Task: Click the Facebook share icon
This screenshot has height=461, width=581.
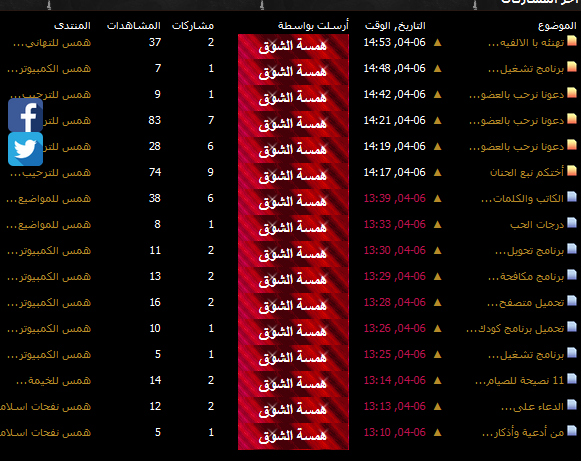Action: 26,115
